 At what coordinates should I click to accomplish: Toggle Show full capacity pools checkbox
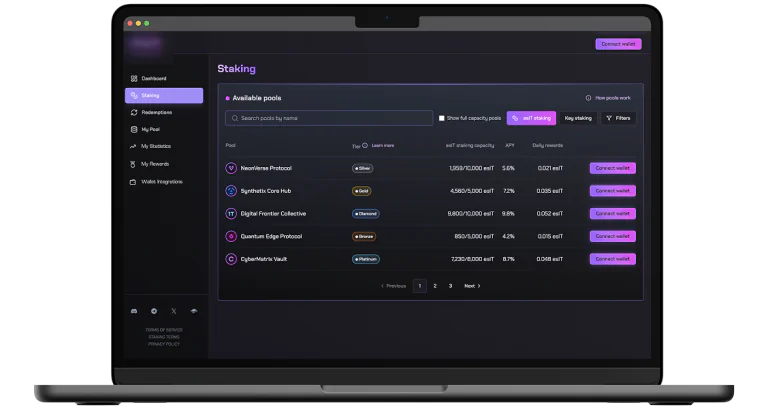(441, 118)
